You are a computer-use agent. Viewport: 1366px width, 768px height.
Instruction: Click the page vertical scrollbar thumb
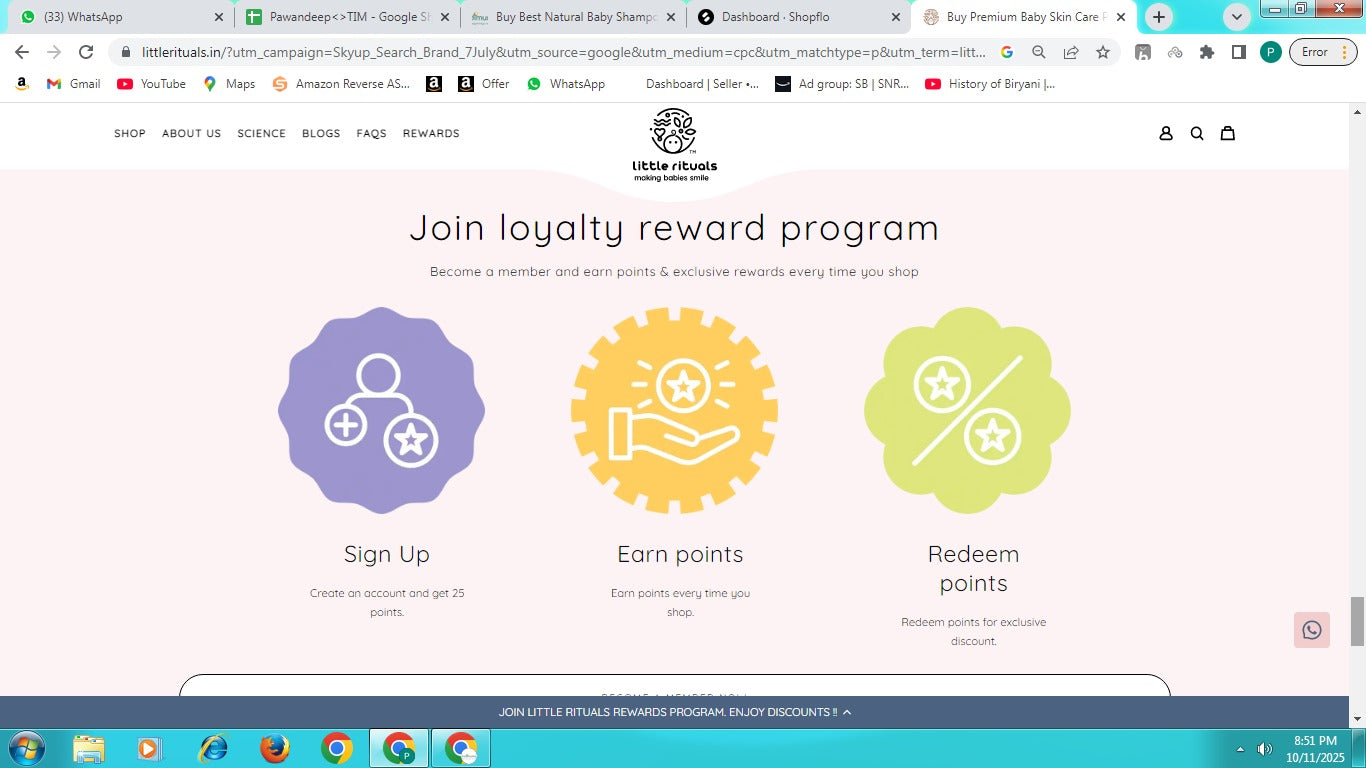(1357, 621)
